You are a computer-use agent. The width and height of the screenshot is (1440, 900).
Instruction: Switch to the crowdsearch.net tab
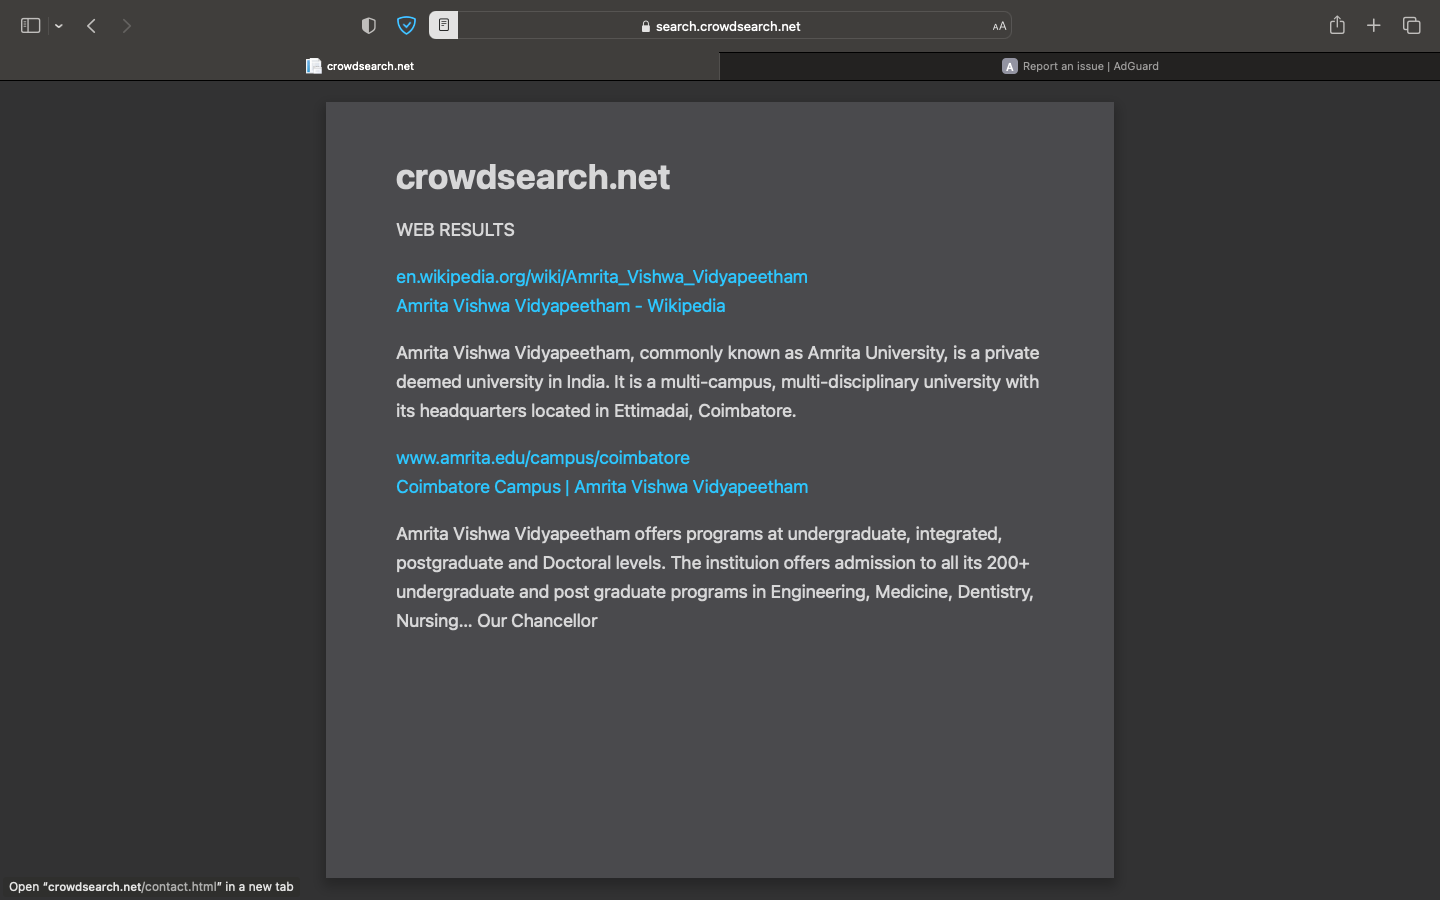[x=370, y=65]
